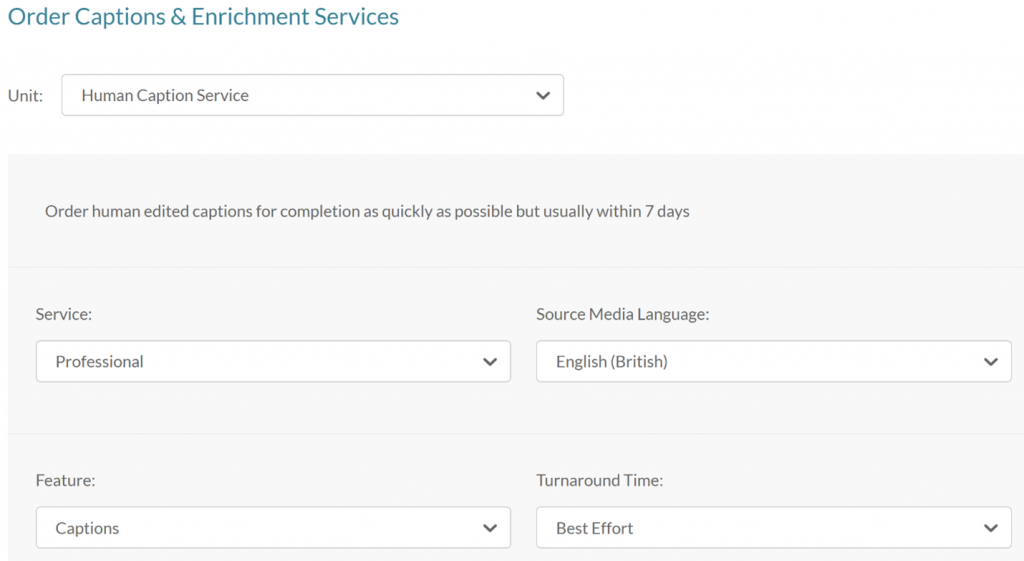Image resolution: width=1024 pixels, height=561 pixels.
Task: Open the Feature selection dropdown
Action: click(x=273, y=528)
